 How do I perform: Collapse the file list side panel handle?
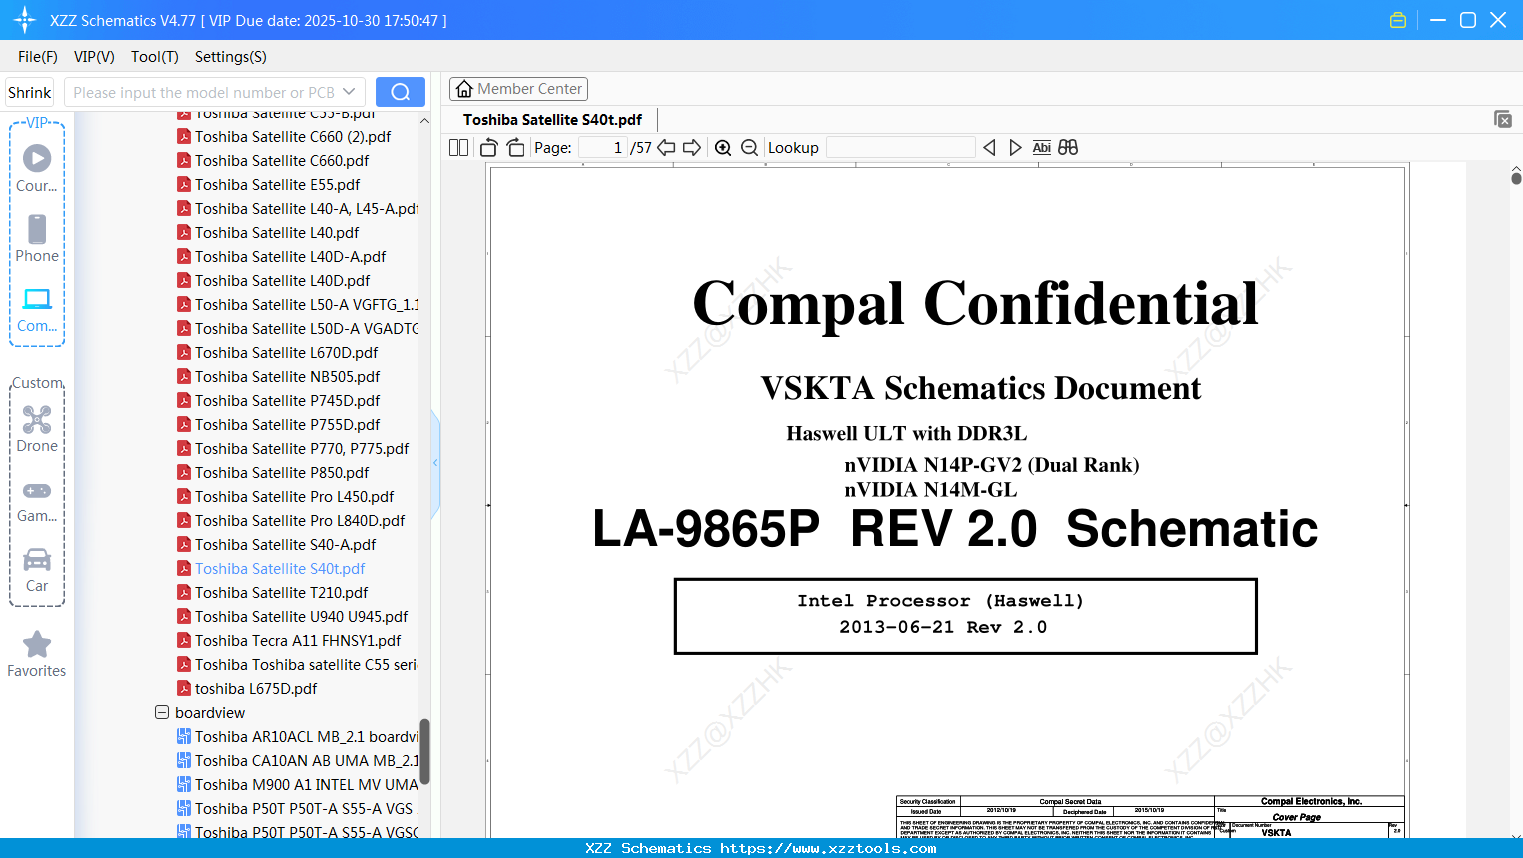(x=435, y=463)
